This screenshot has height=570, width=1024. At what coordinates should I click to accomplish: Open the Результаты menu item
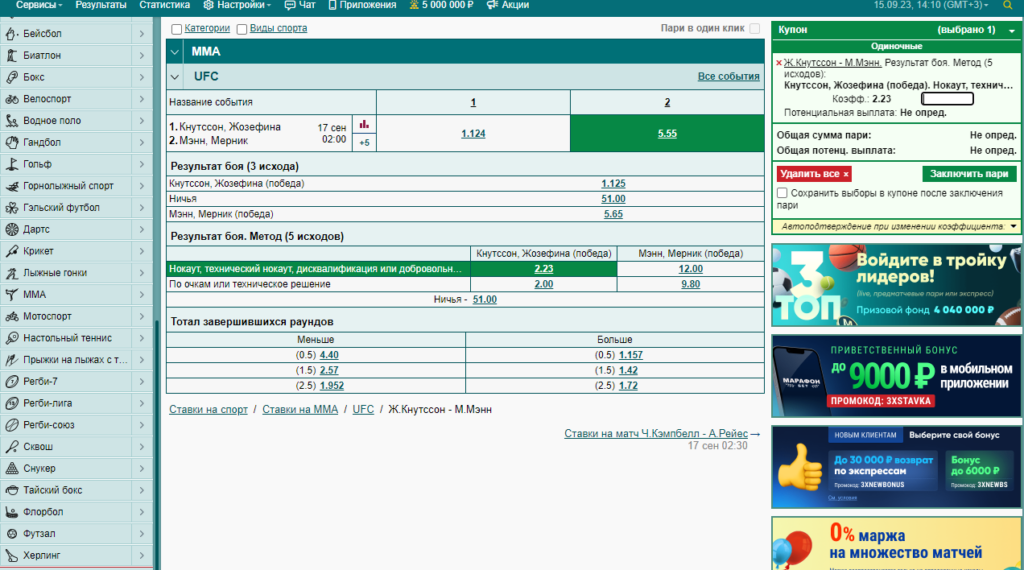[x=101, y=5]
